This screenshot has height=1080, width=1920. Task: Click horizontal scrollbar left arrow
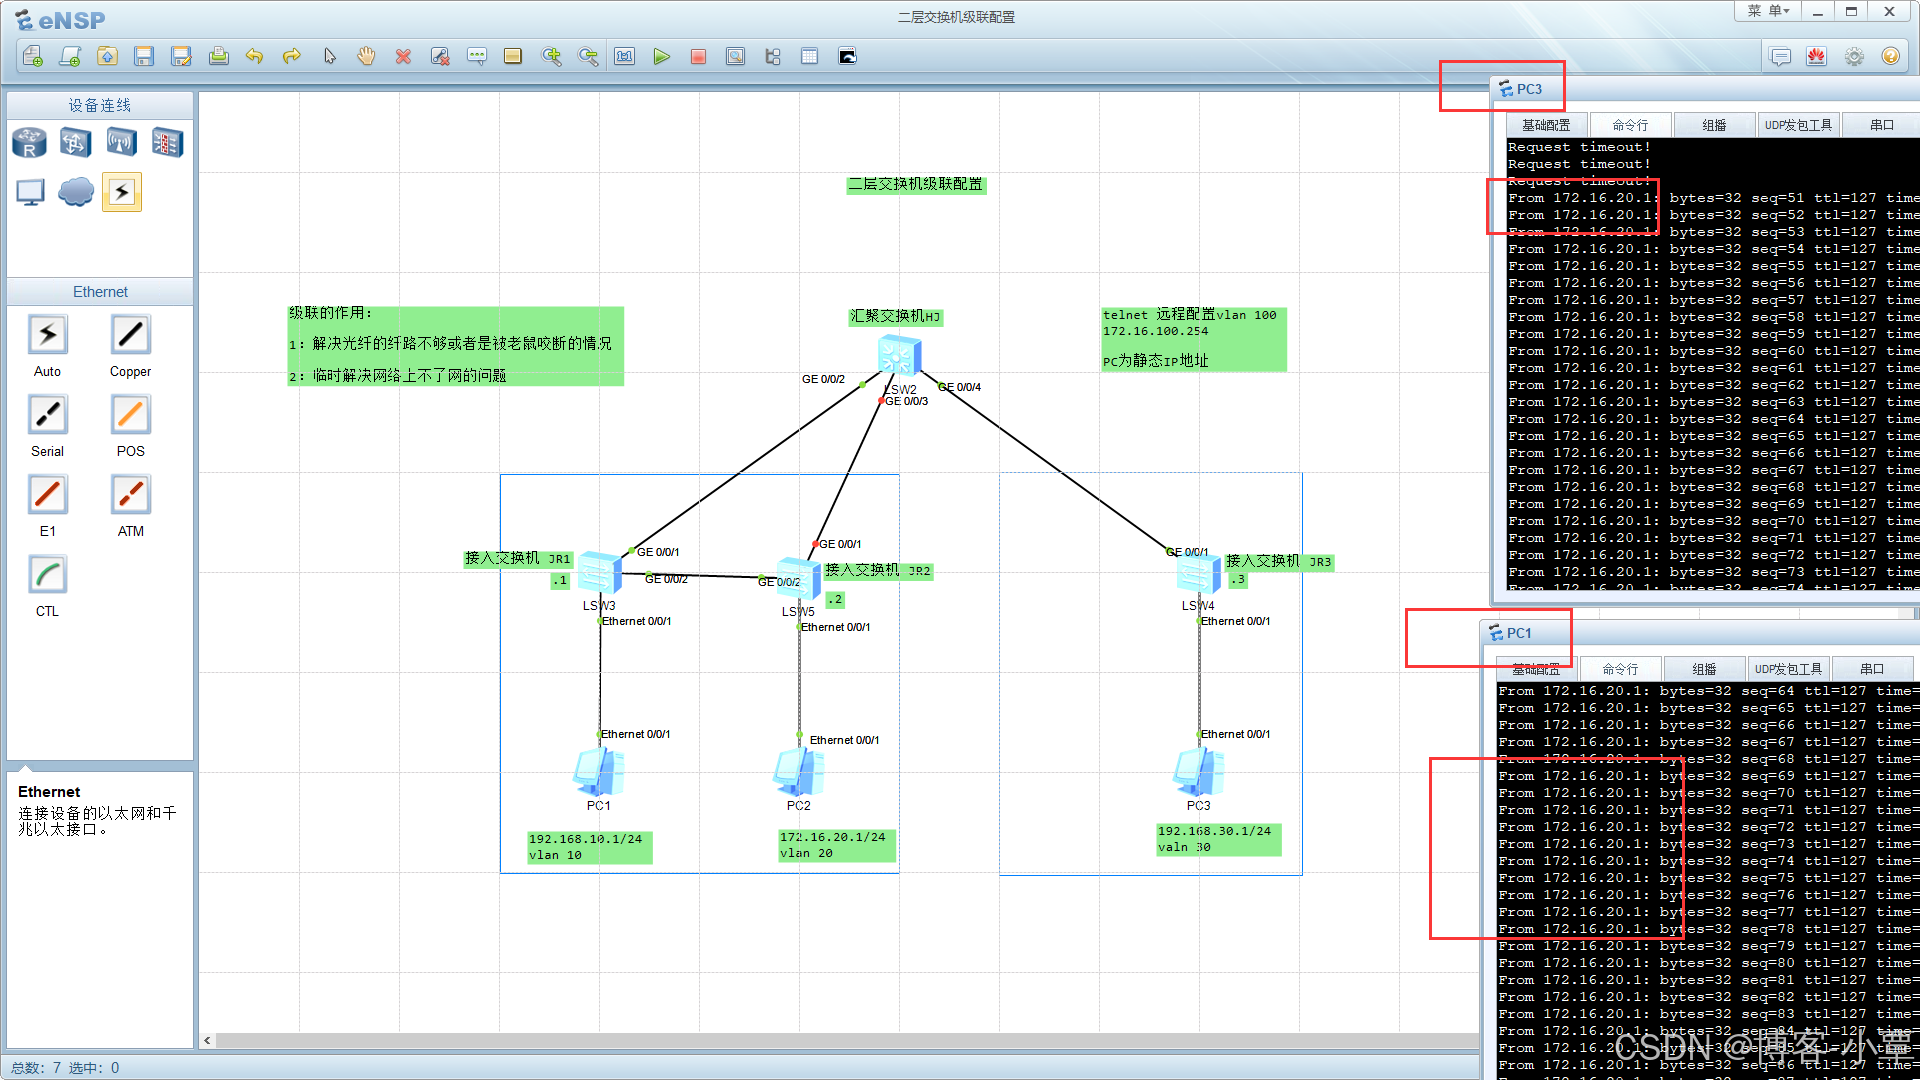(207, 1040)
